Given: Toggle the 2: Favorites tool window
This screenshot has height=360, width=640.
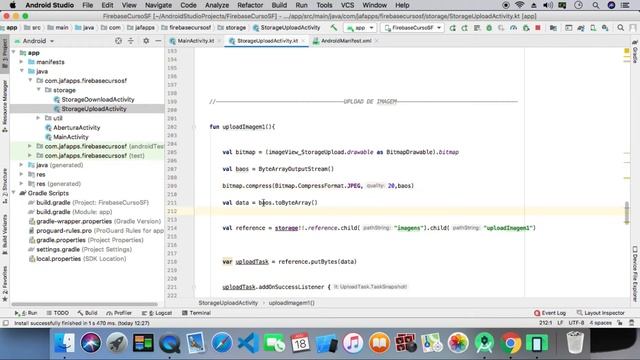Looking at the screenshot, I should [5, 284].
